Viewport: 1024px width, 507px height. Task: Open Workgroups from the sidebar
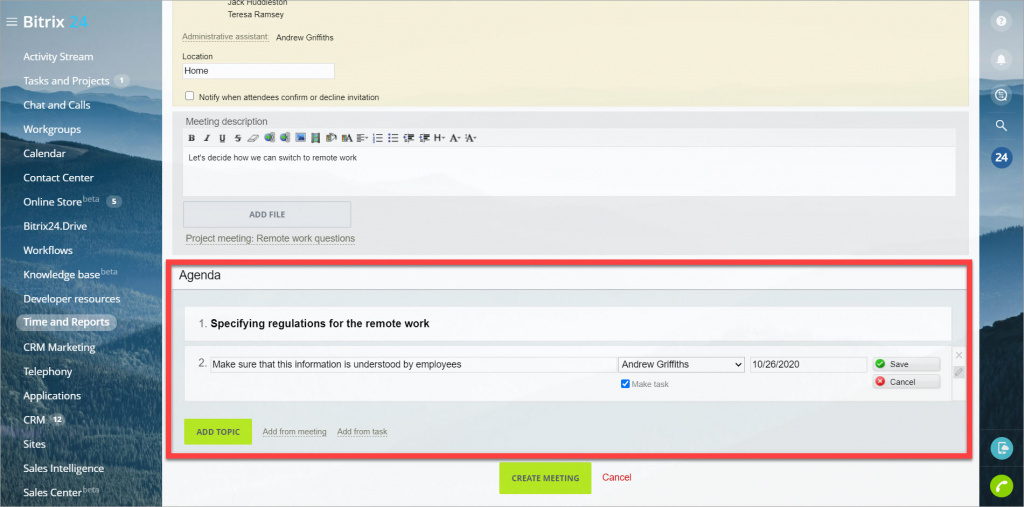[52, 129]
